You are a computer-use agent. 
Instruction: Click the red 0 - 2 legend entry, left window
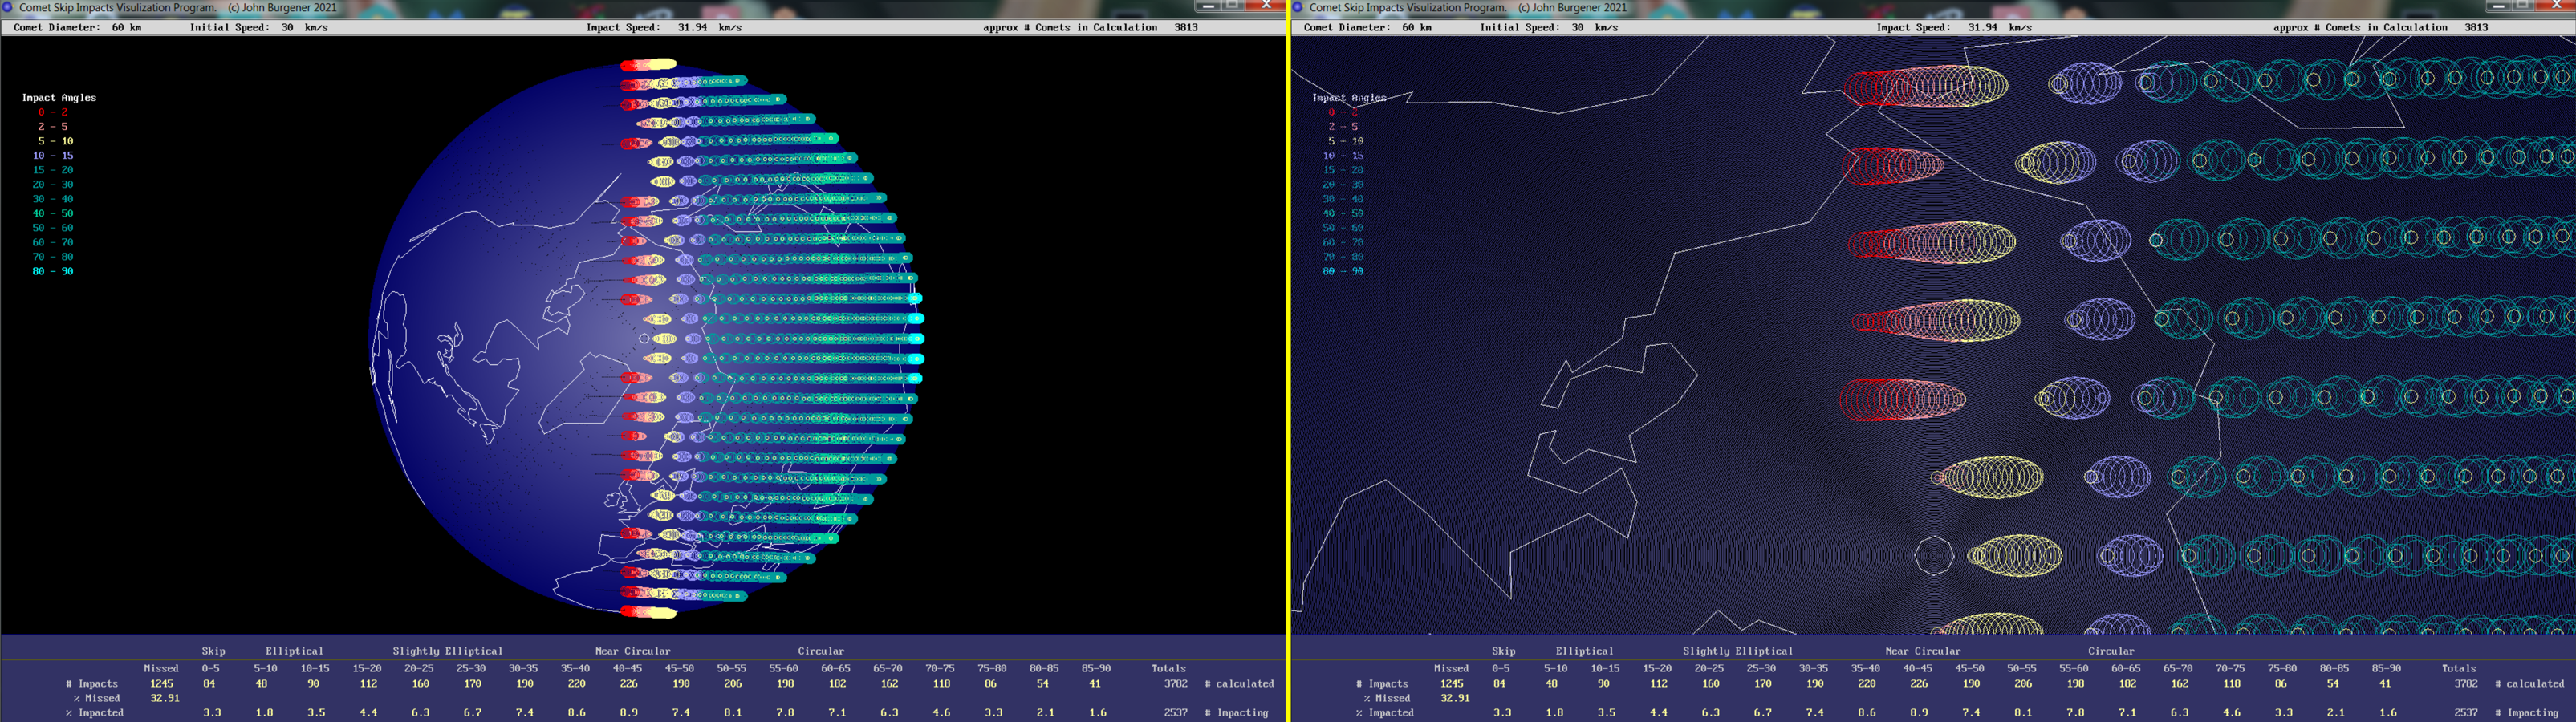[x=52, y=112]
